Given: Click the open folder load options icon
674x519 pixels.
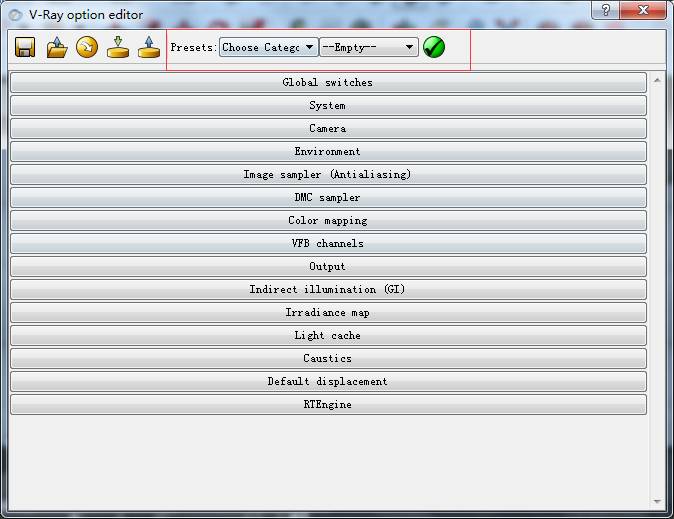Looking at the screenshot, I should [x=56, y=47].
